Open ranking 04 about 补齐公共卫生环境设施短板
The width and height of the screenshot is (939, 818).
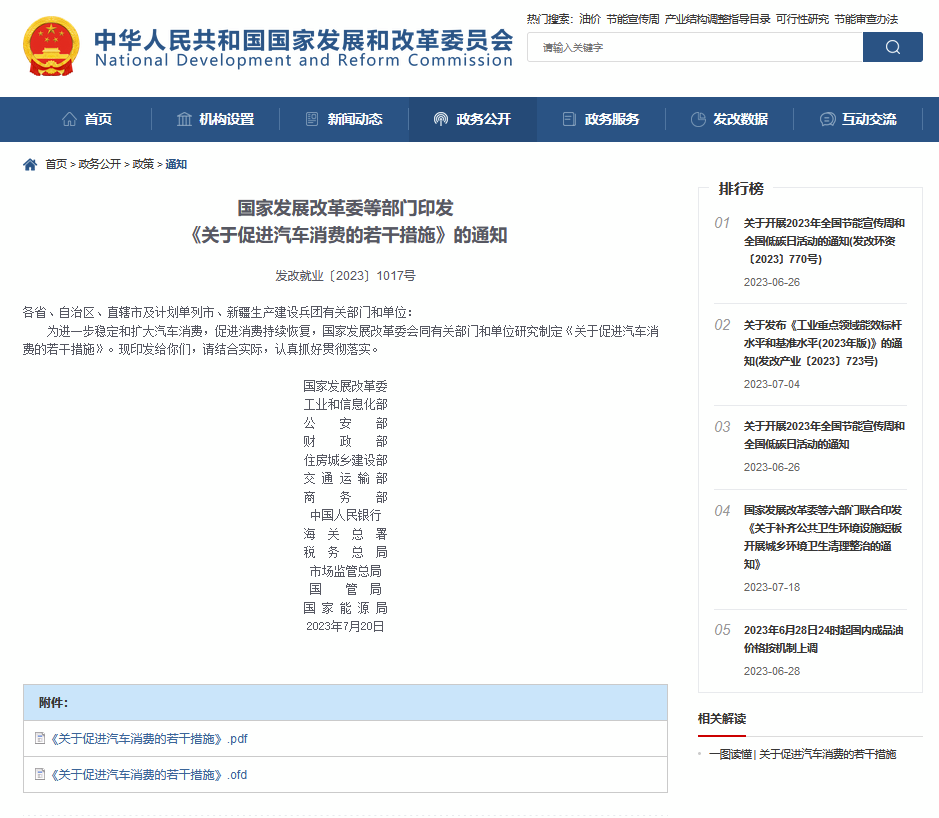point(823,537)
